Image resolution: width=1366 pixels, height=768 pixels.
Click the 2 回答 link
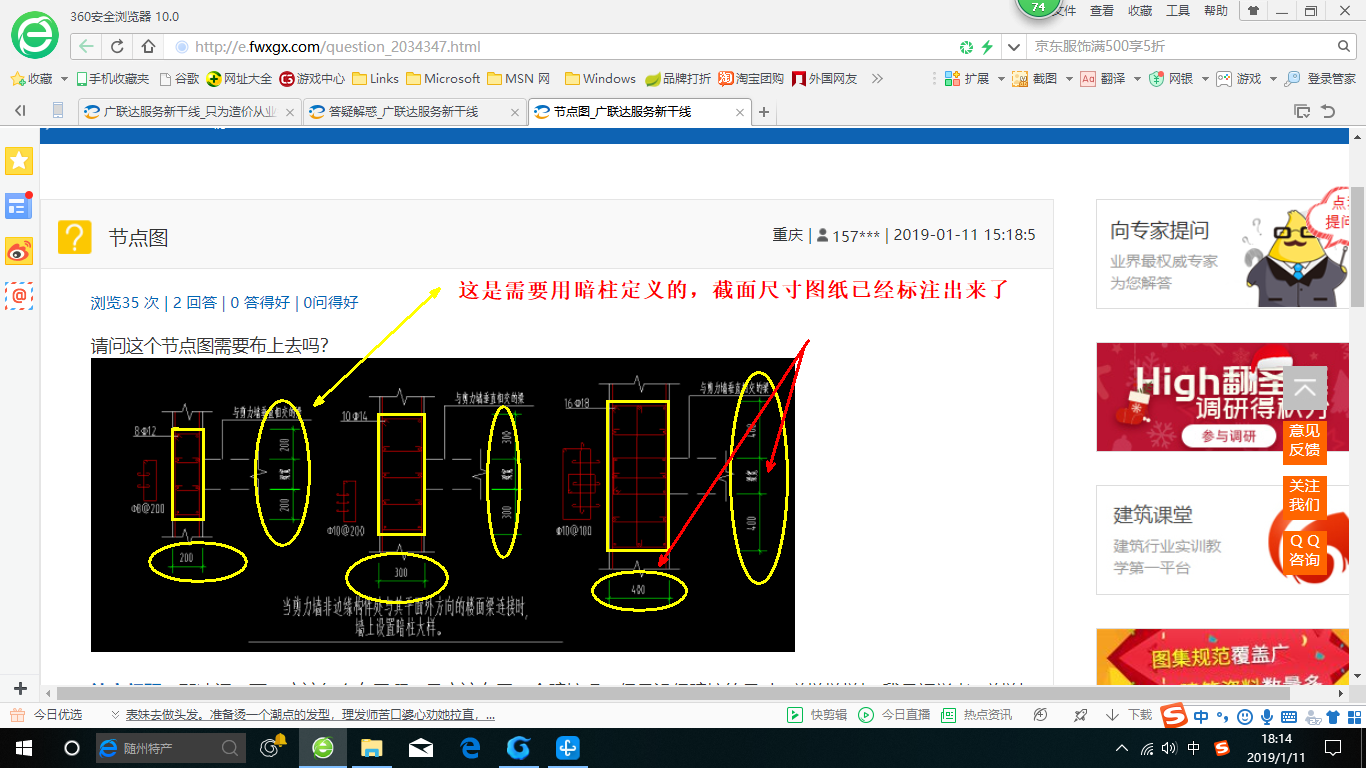click(x=194, y=302)
